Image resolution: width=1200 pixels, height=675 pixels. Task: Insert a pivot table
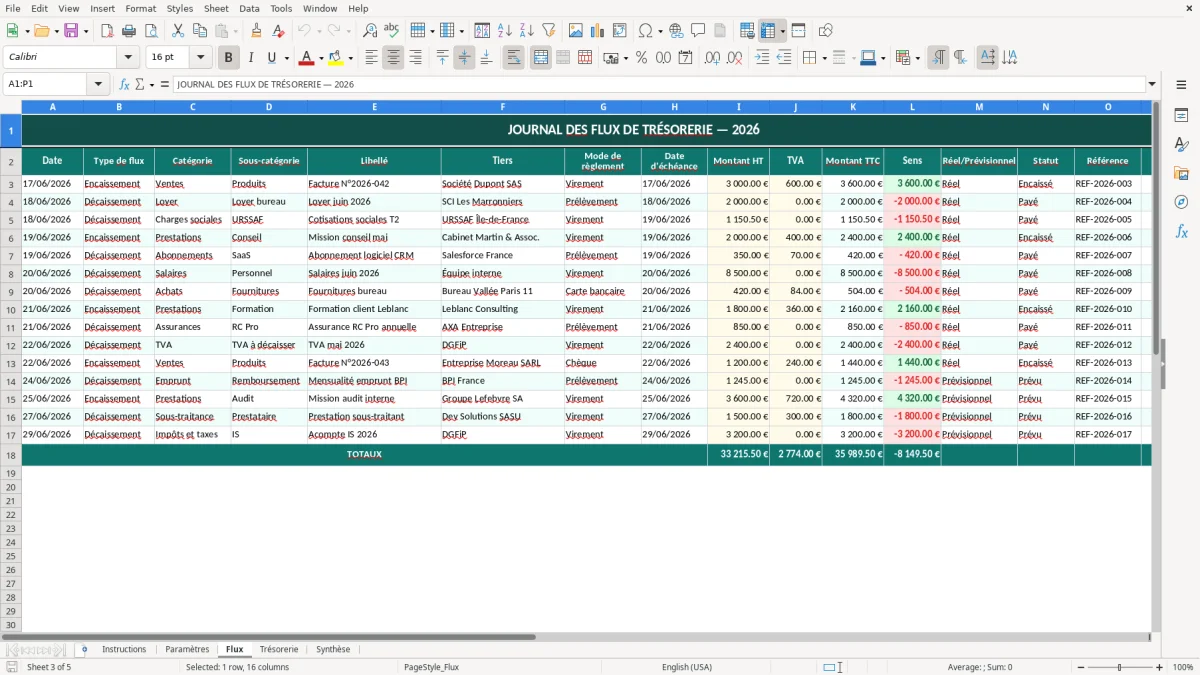619,31
